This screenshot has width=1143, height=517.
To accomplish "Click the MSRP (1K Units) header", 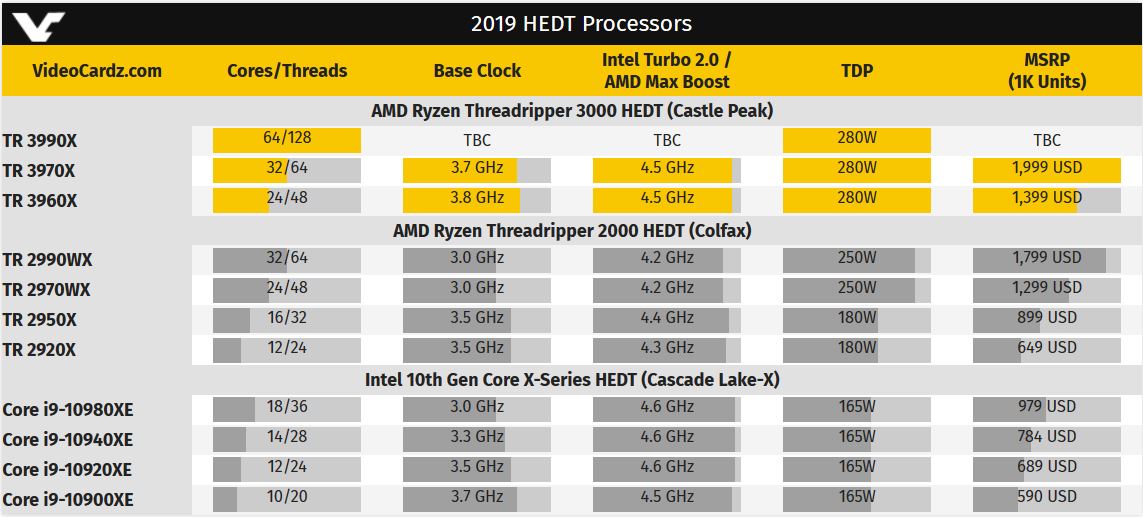I will coord(1047,71).
